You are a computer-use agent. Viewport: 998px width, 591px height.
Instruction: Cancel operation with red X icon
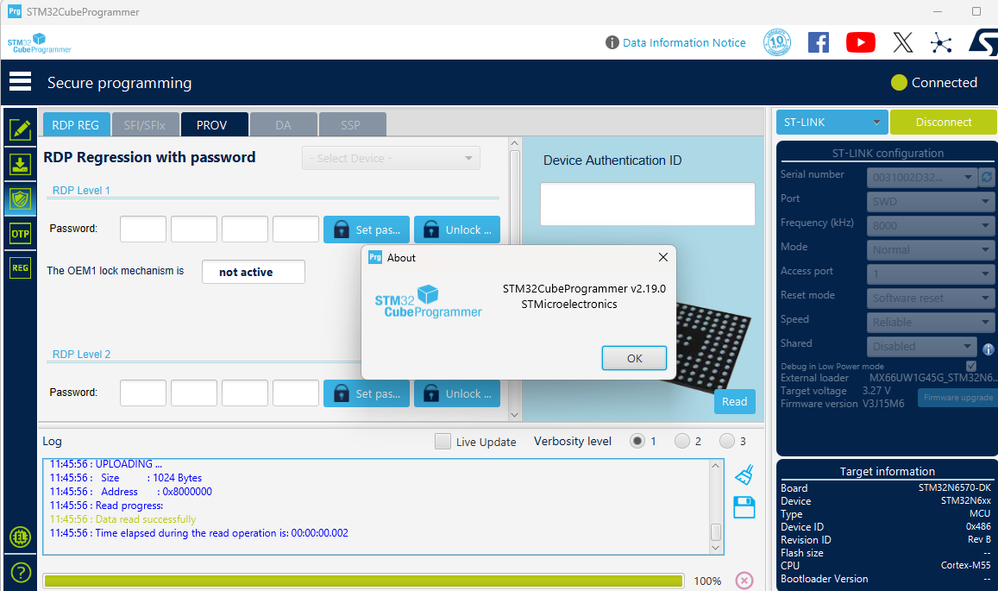744,580
